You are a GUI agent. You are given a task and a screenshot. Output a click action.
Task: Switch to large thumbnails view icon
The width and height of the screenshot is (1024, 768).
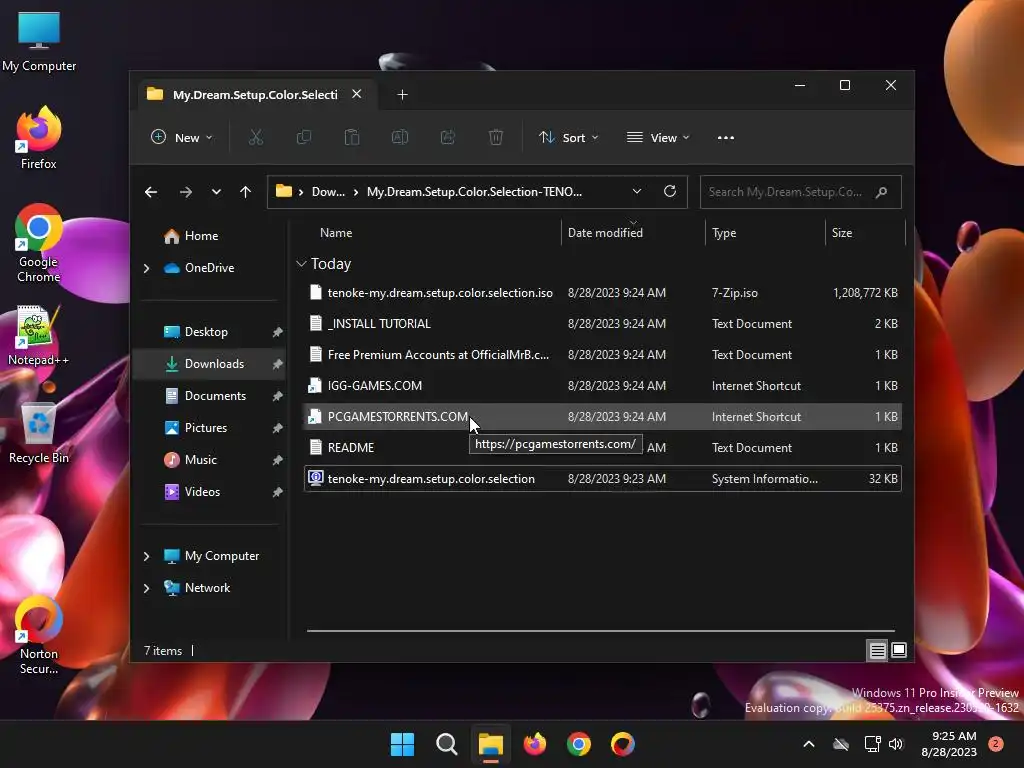[x=899, y=650]
